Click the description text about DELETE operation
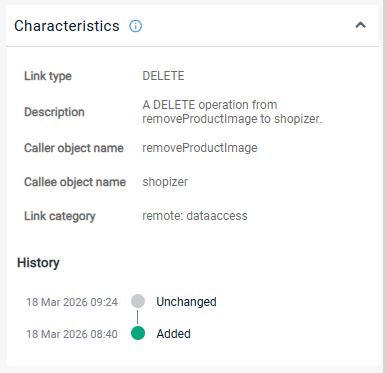This screenshot has height=373, width=386. [x=232, y=112]
